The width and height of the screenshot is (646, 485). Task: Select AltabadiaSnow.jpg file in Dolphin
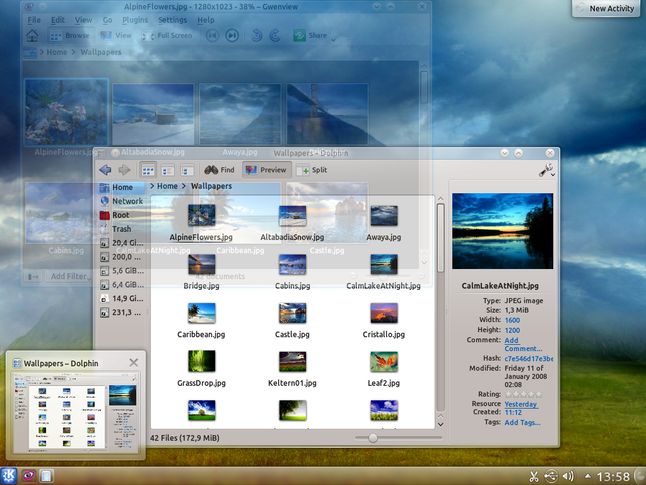(292, 223)
